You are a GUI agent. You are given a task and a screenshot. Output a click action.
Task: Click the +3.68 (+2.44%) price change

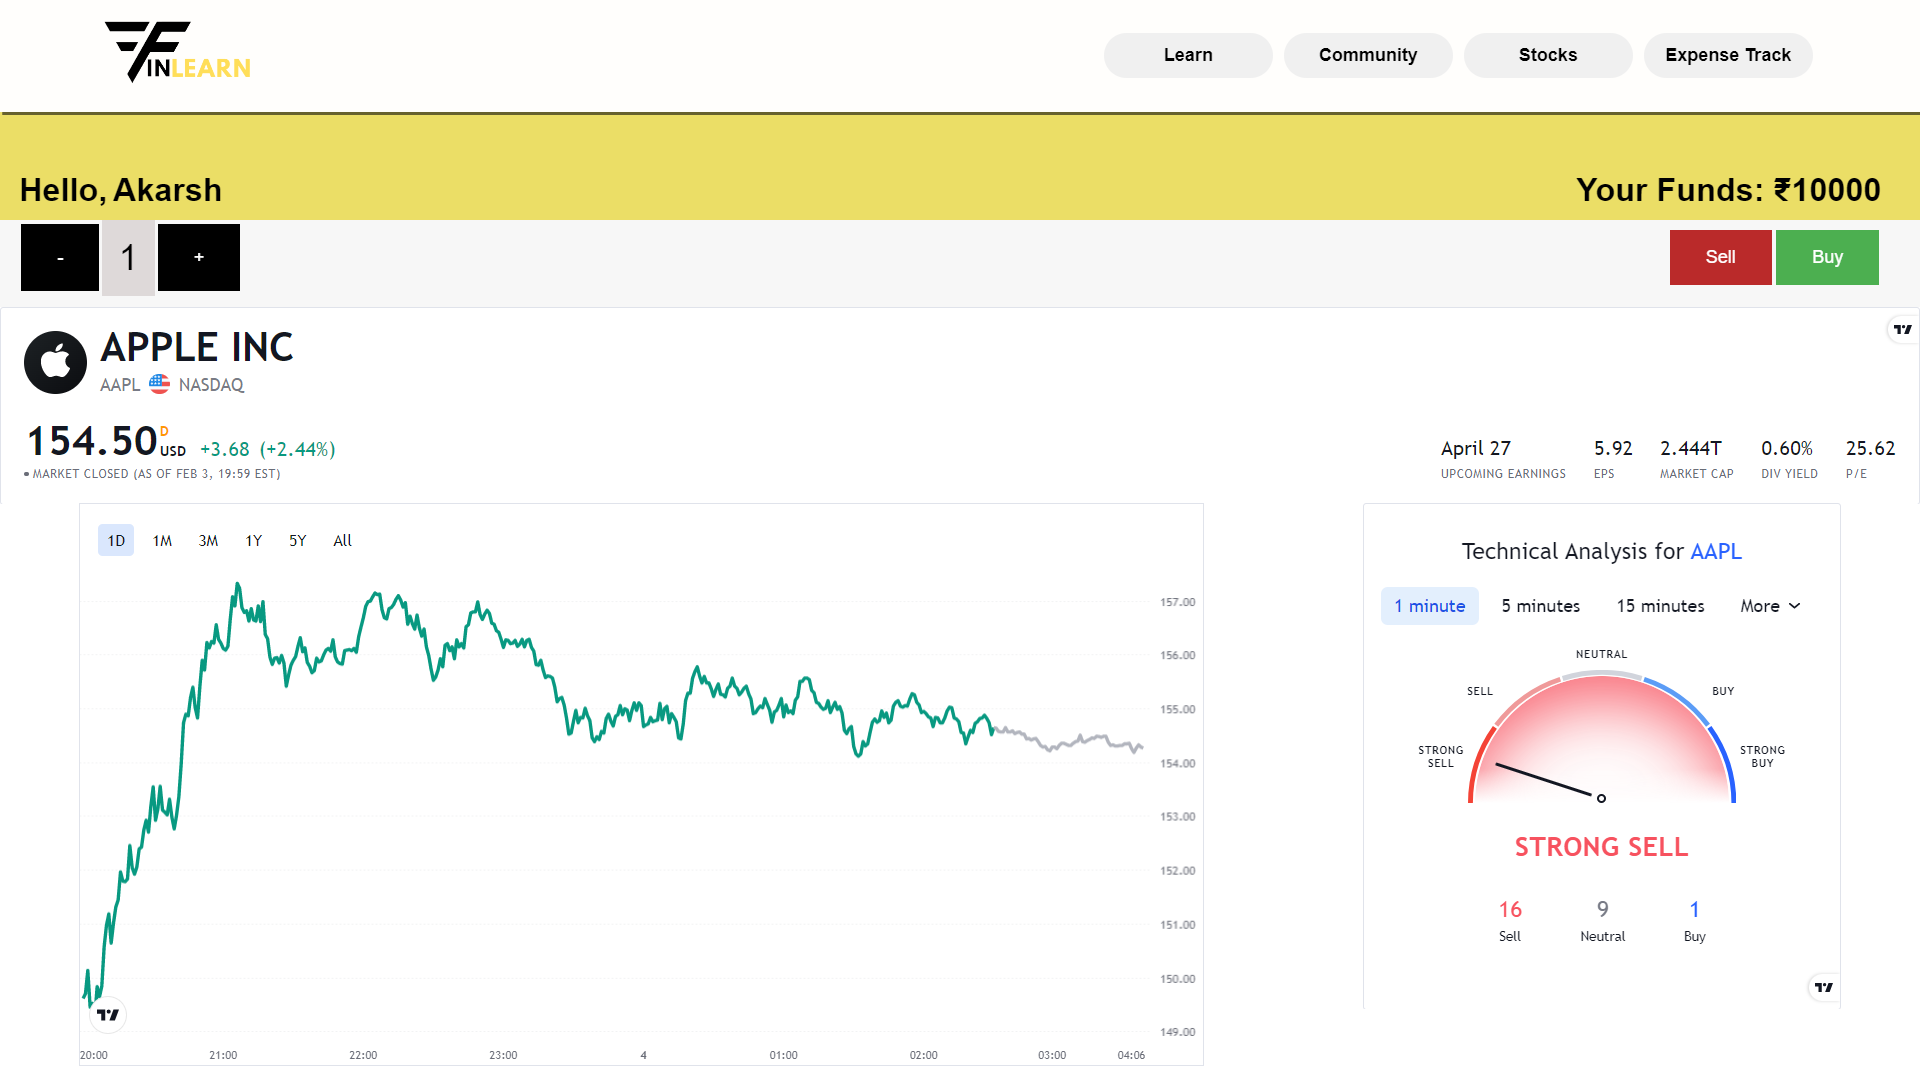[x=268, y=449]
